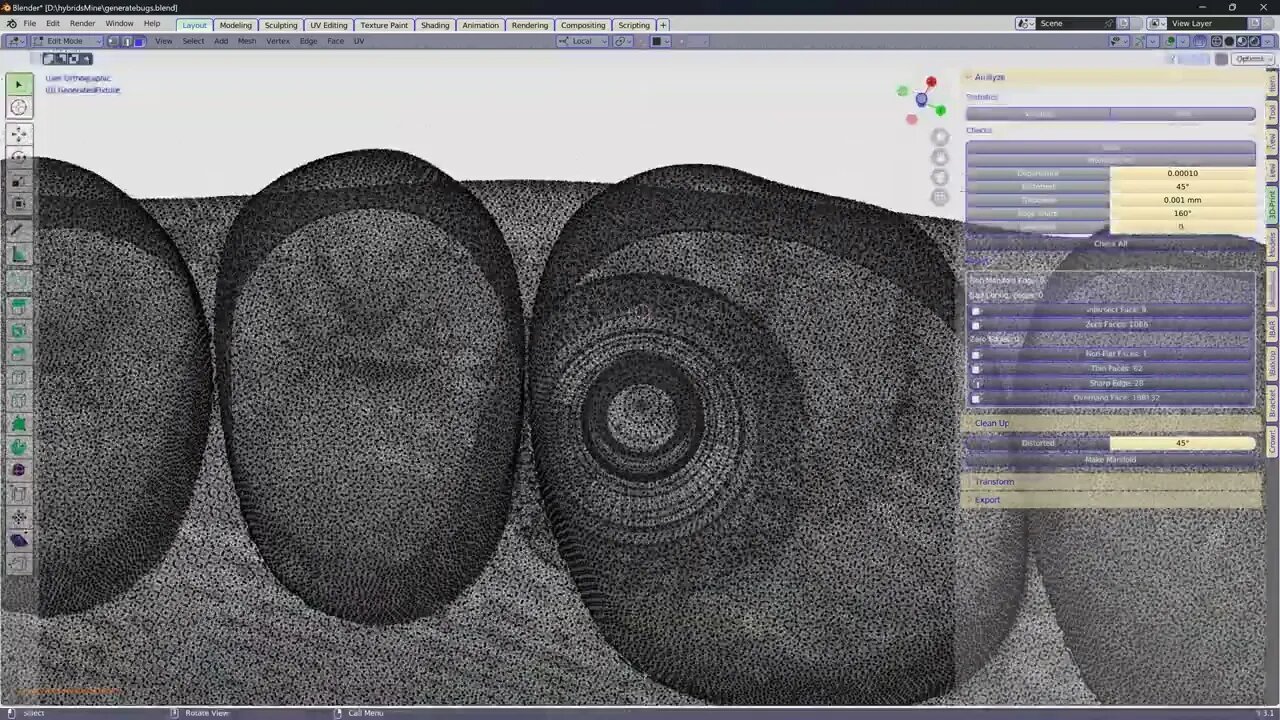Click the zoom viewport gizmo button
1280x720 pixels.
(x=940, y=137)
